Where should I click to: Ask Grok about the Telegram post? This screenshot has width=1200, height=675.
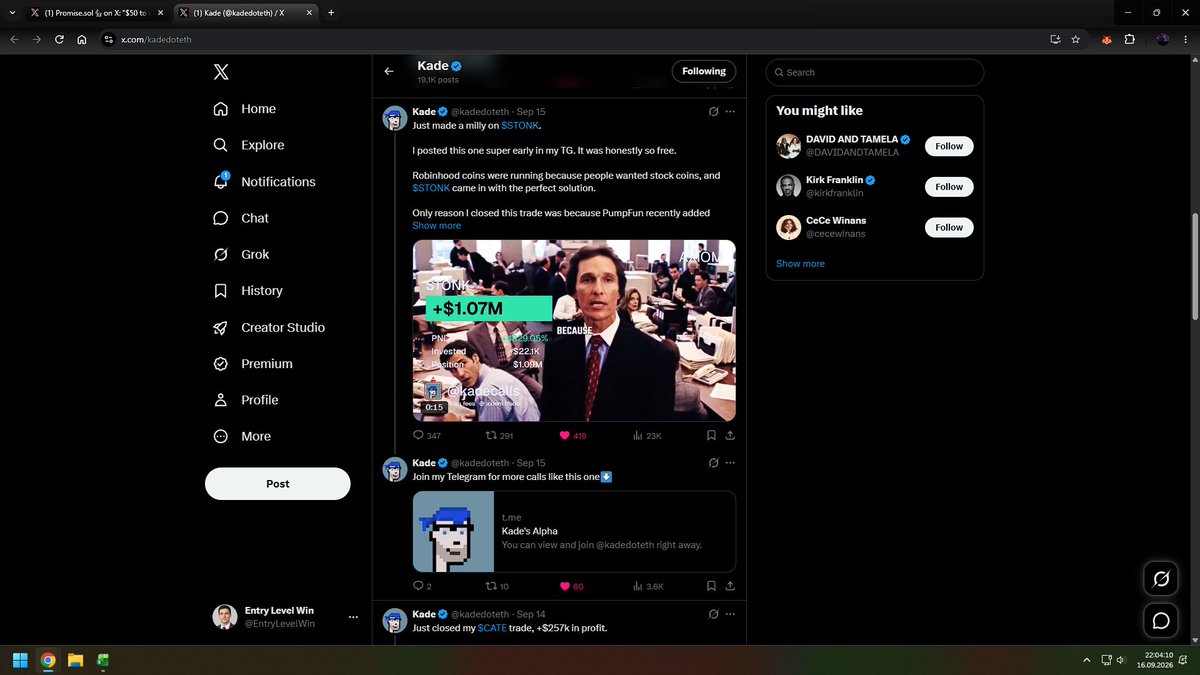713,463
